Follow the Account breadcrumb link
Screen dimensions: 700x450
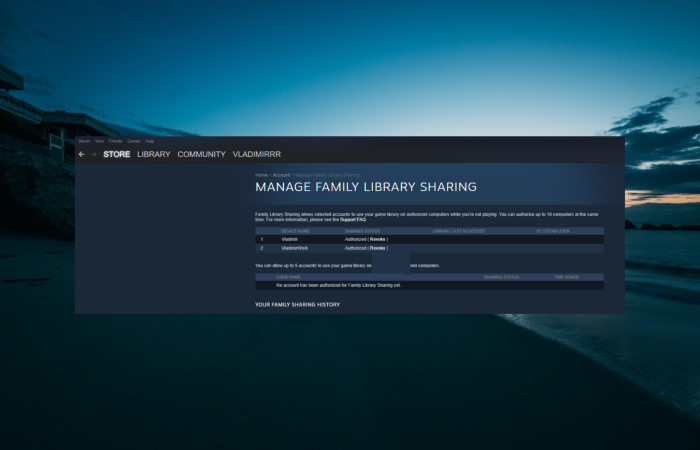281,175
